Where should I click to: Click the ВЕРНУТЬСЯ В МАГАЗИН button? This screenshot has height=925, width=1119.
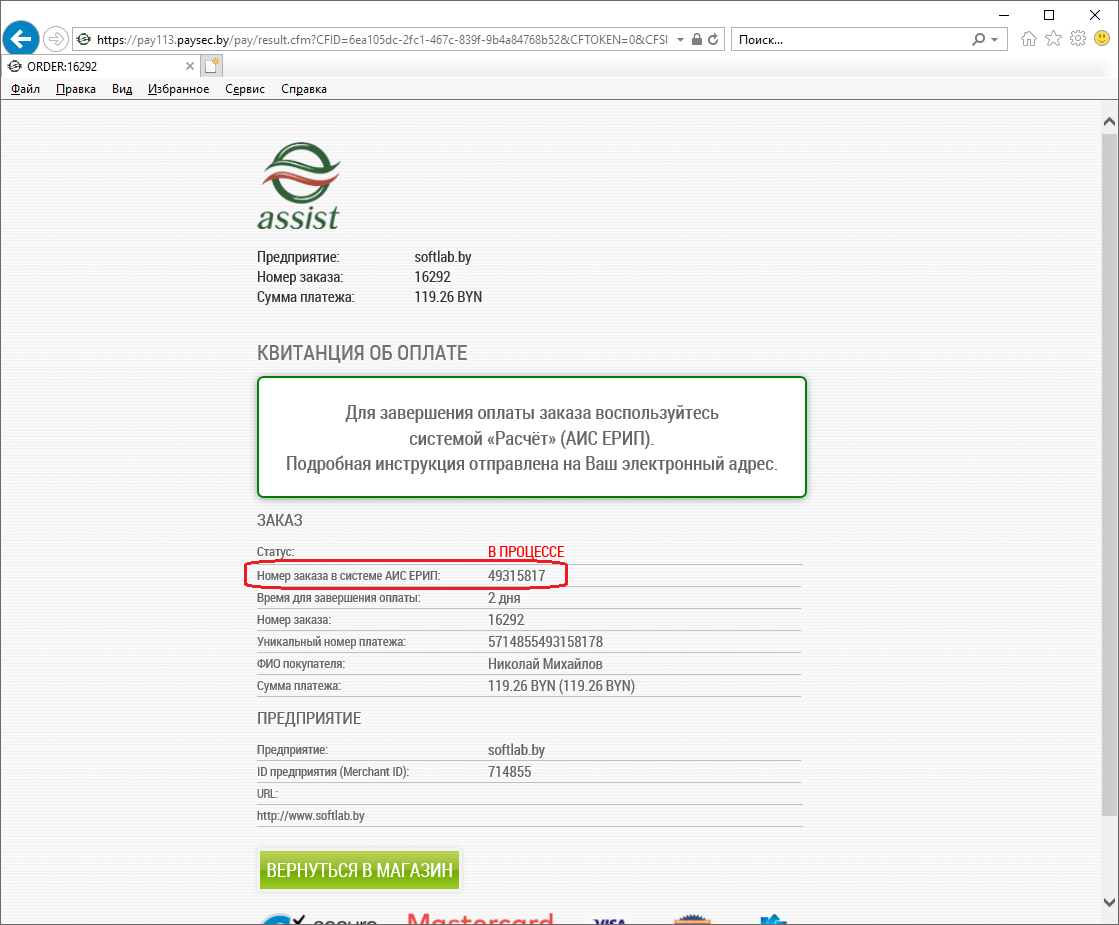pyautogui.click(x=360, y=870)
